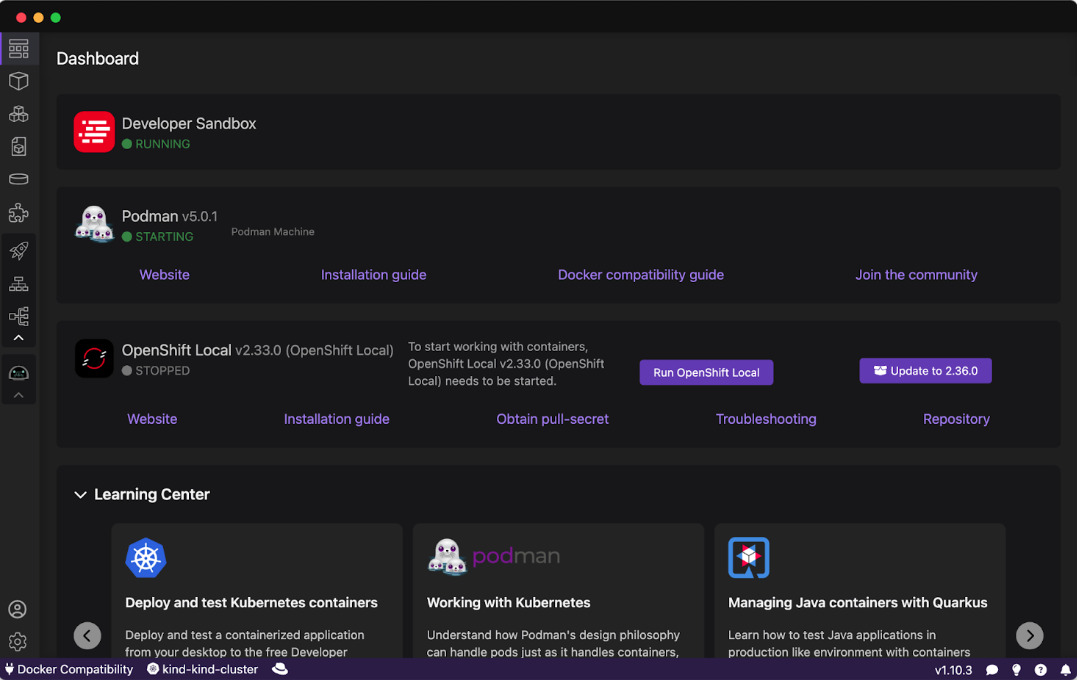Click the chevron below the robot icon
1077x680 pixels.
[x=18, y=396]
